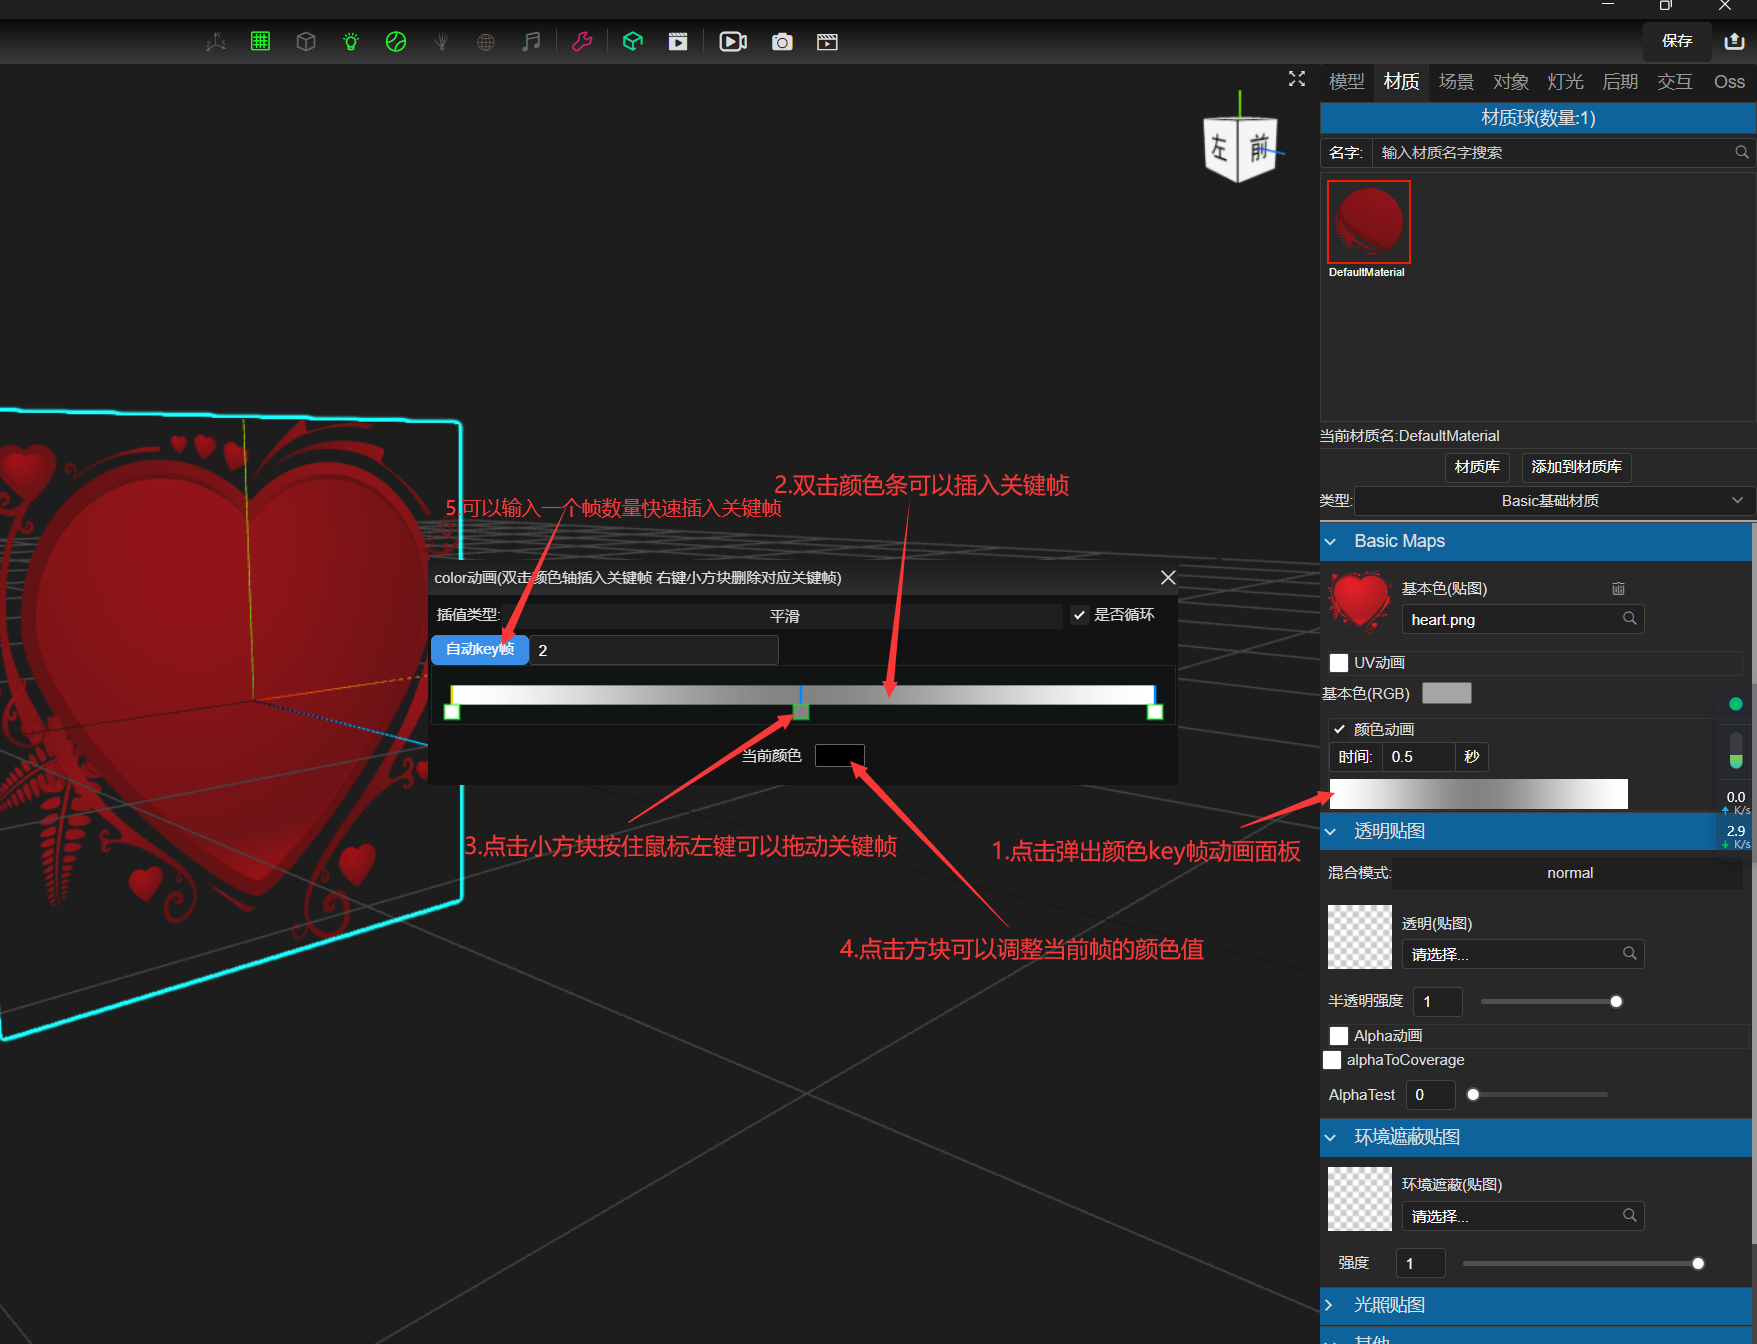Image resolution: width=1757 pixels, height=1344 pixels.
Task: Switch to the Oss tab
Action: coord(1729,82)
